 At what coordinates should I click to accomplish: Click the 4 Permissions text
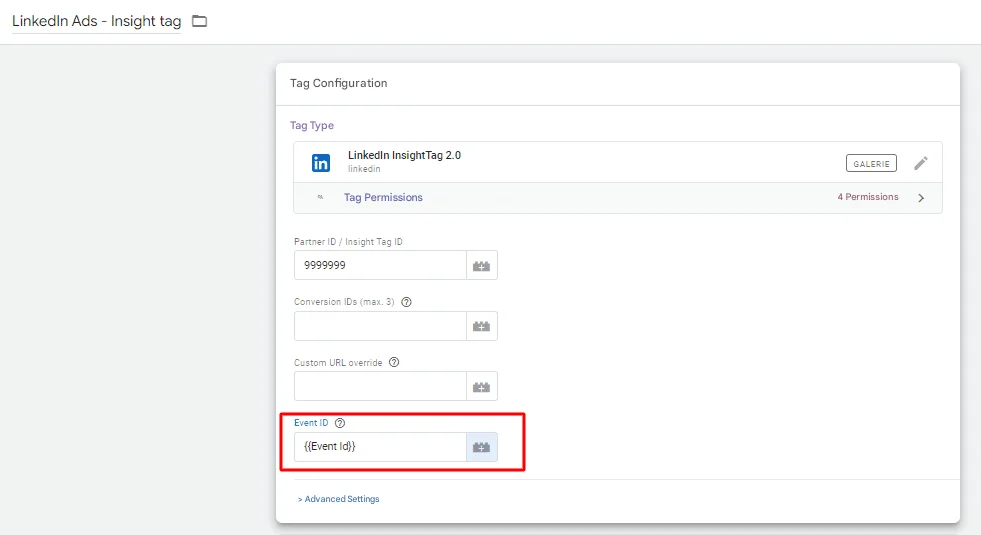coord(868,197)
